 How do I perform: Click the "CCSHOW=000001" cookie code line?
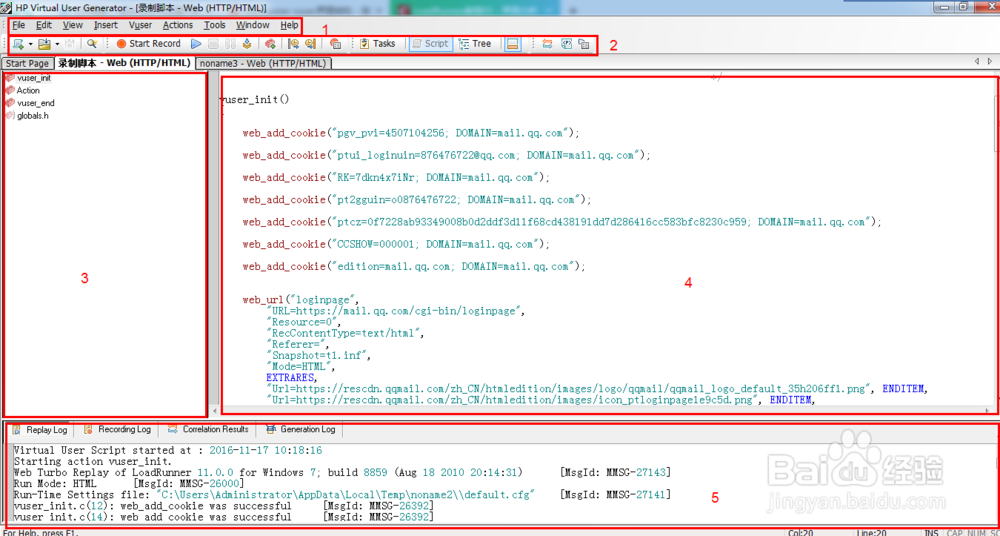coord(395,244)
